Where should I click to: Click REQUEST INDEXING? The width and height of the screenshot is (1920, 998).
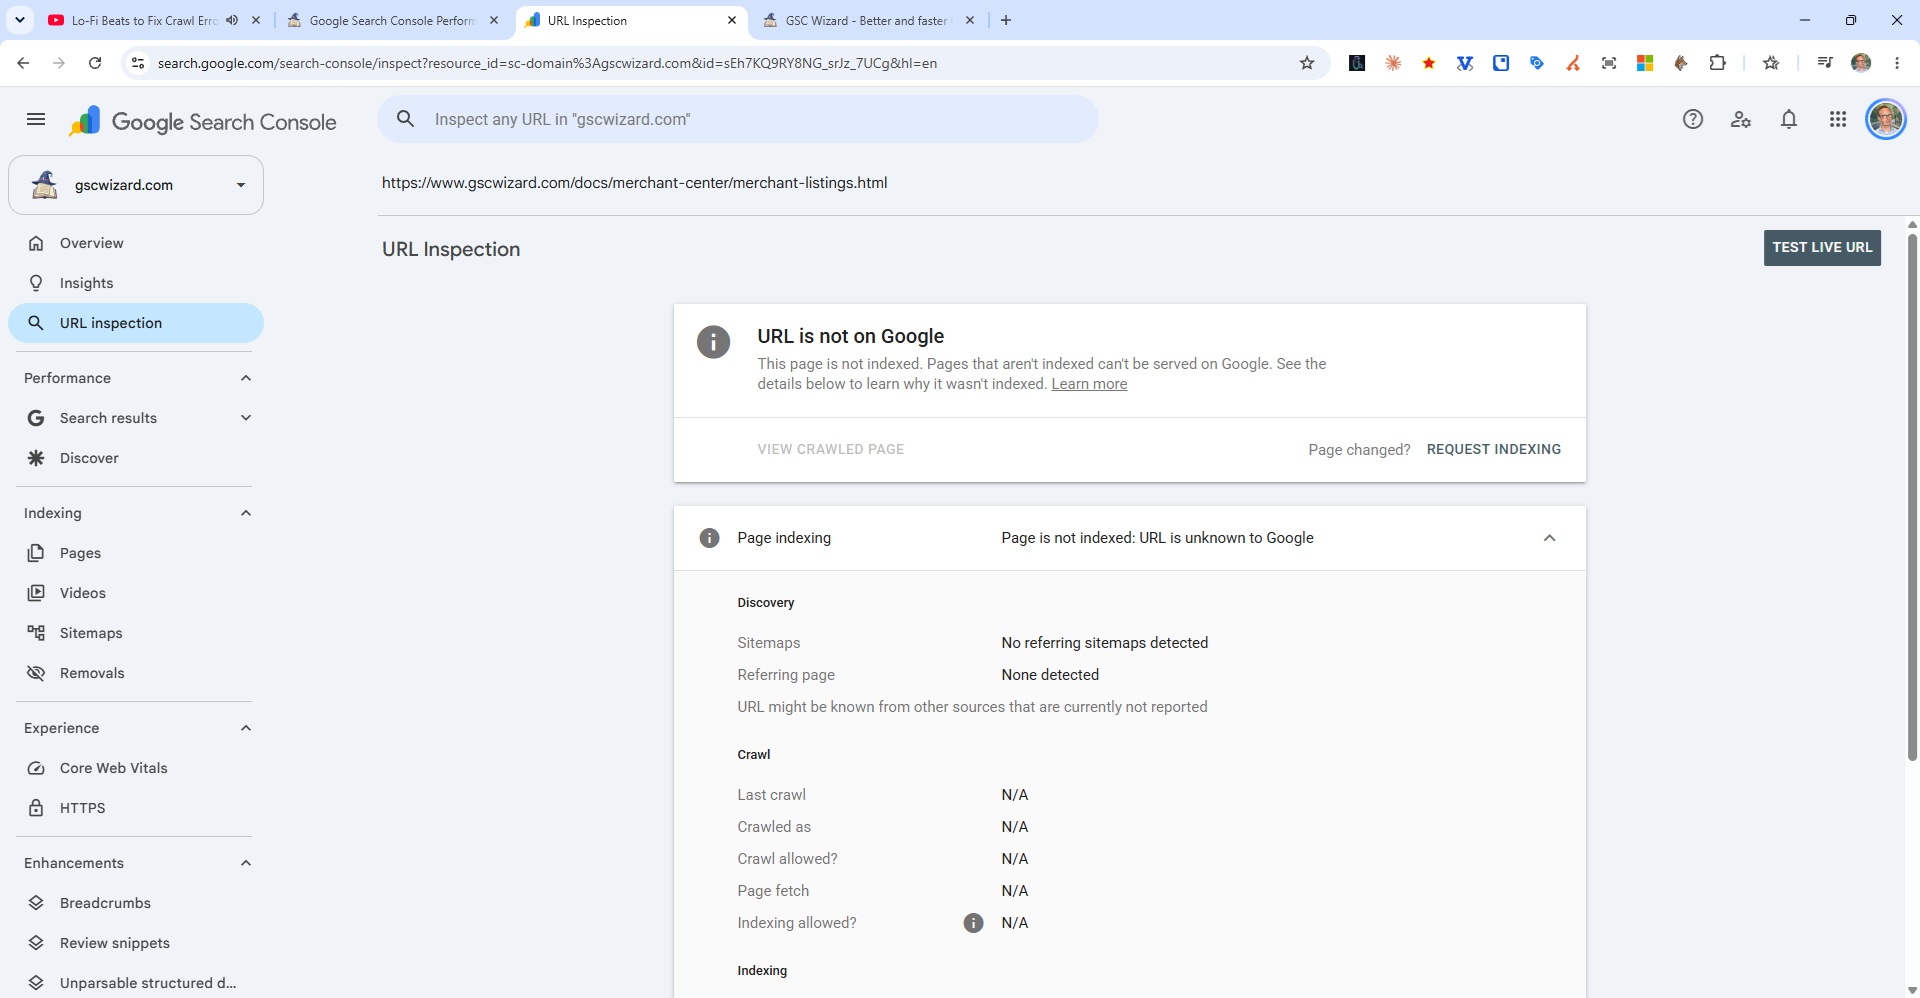pos(1494,450)
